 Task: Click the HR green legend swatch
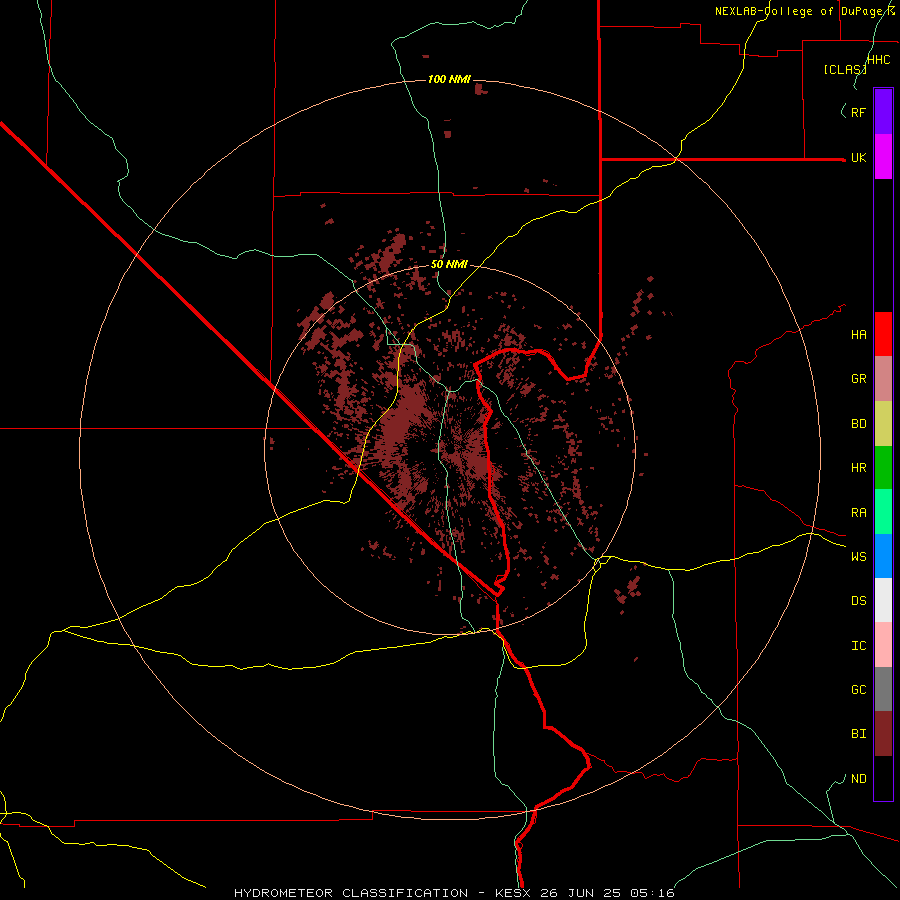[x=883, y=467]
